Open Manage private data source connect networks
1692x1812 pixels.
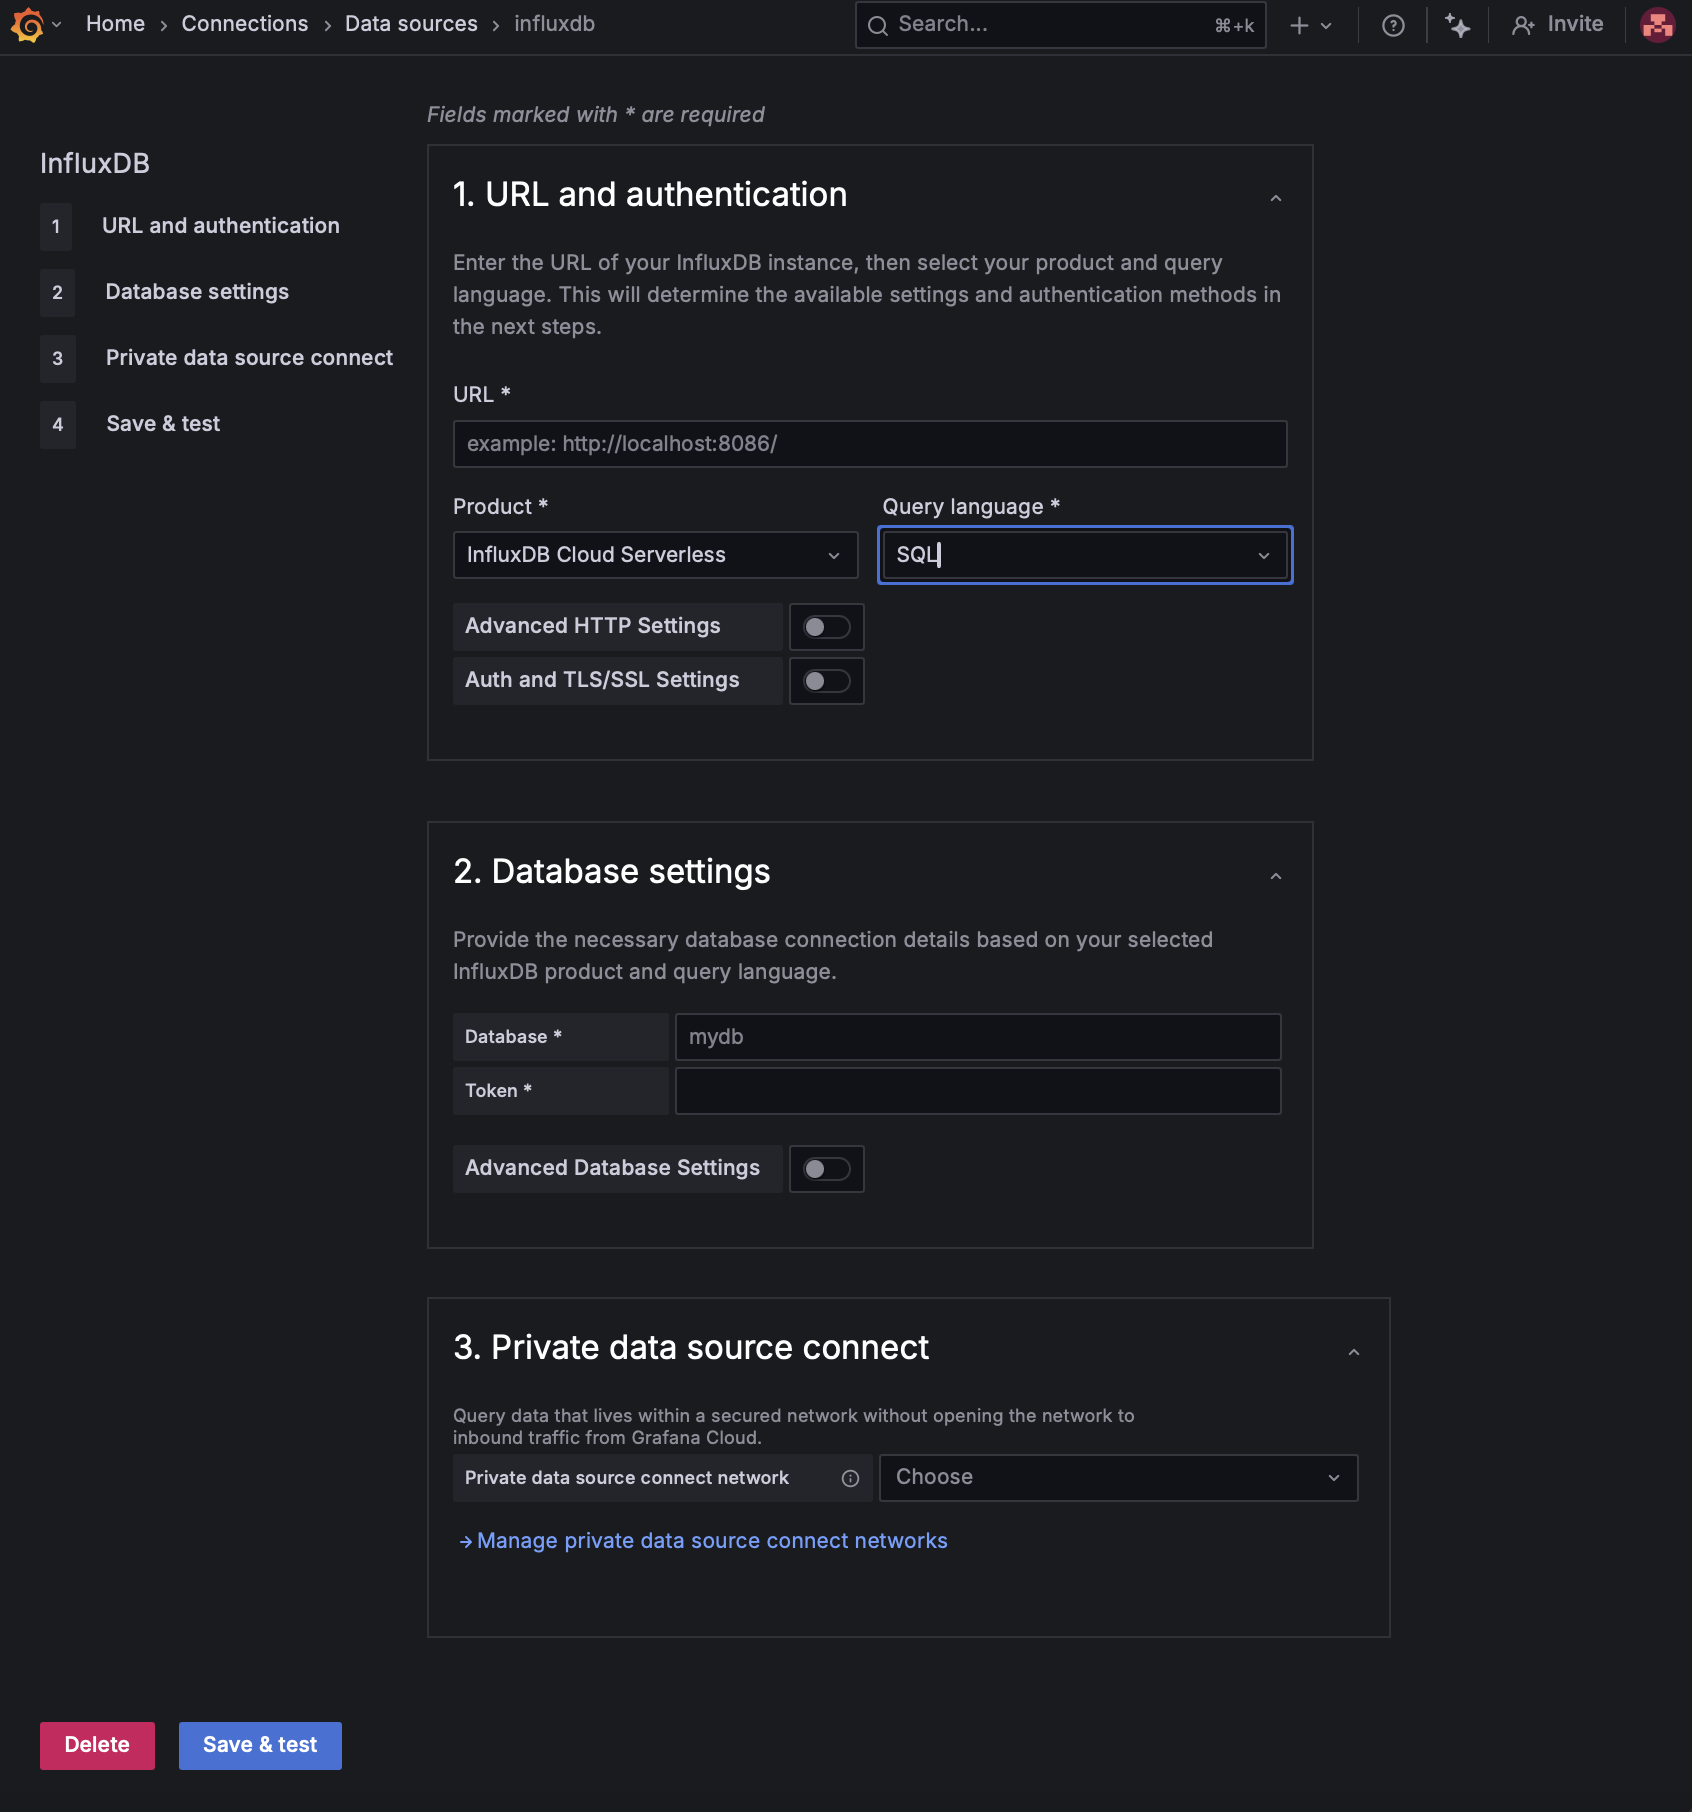711,1541
